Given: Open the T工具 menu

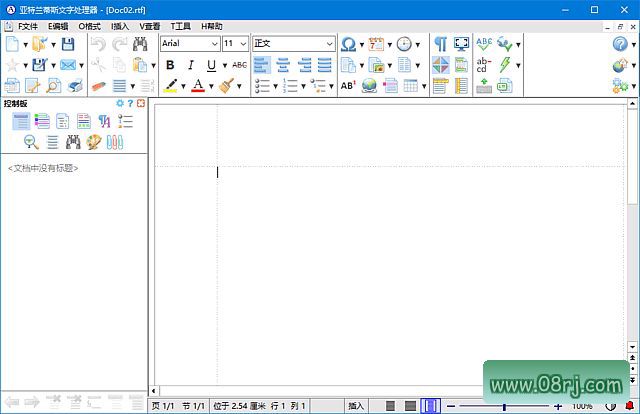Looking at the screenshot, I should (x=180, y=27).
